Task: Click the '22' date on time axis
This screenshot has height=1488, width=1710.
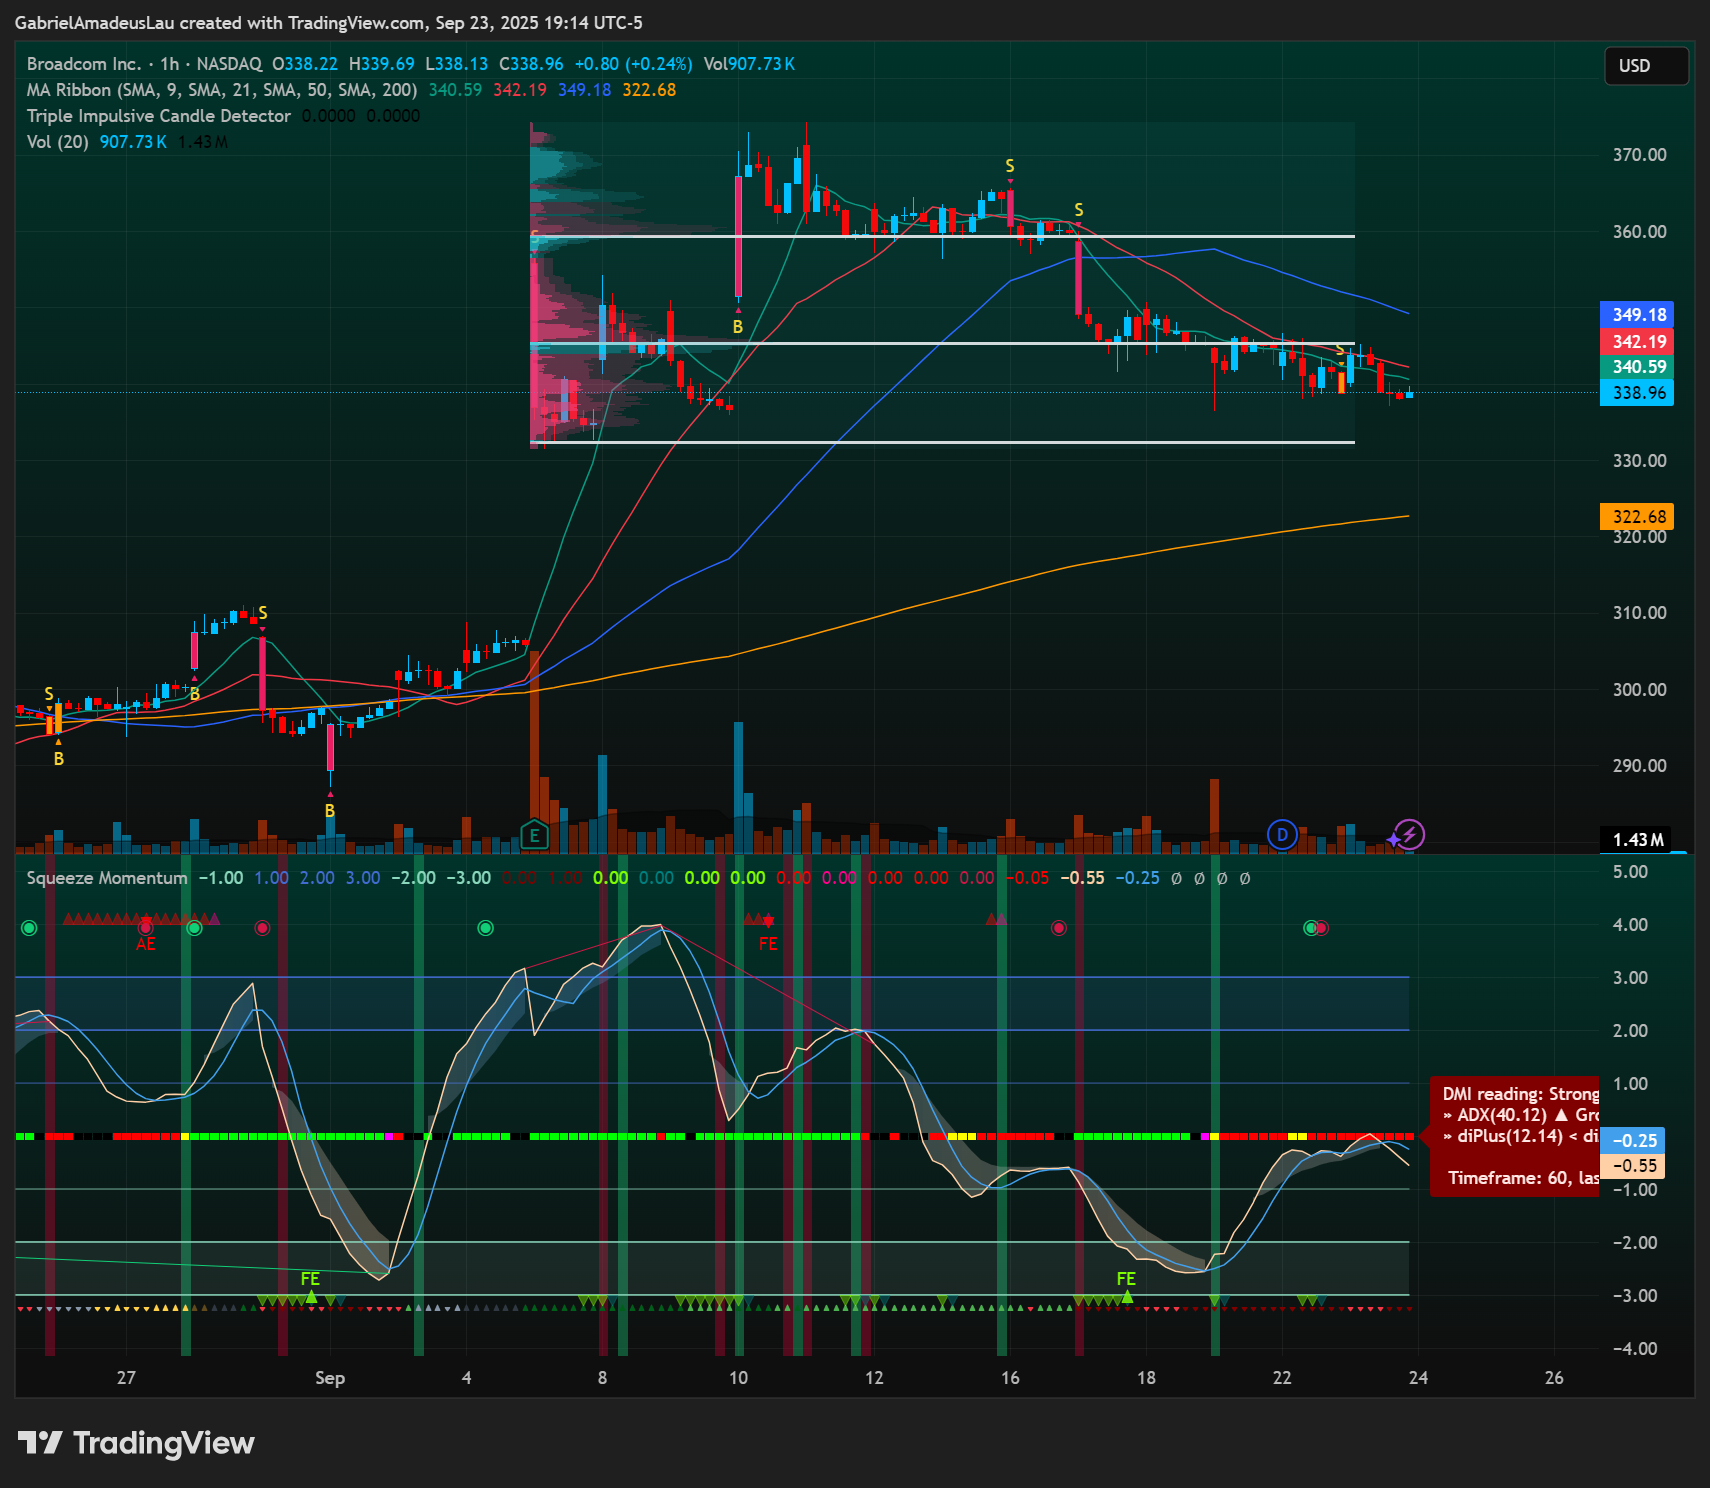Action: (1282, 1378)
